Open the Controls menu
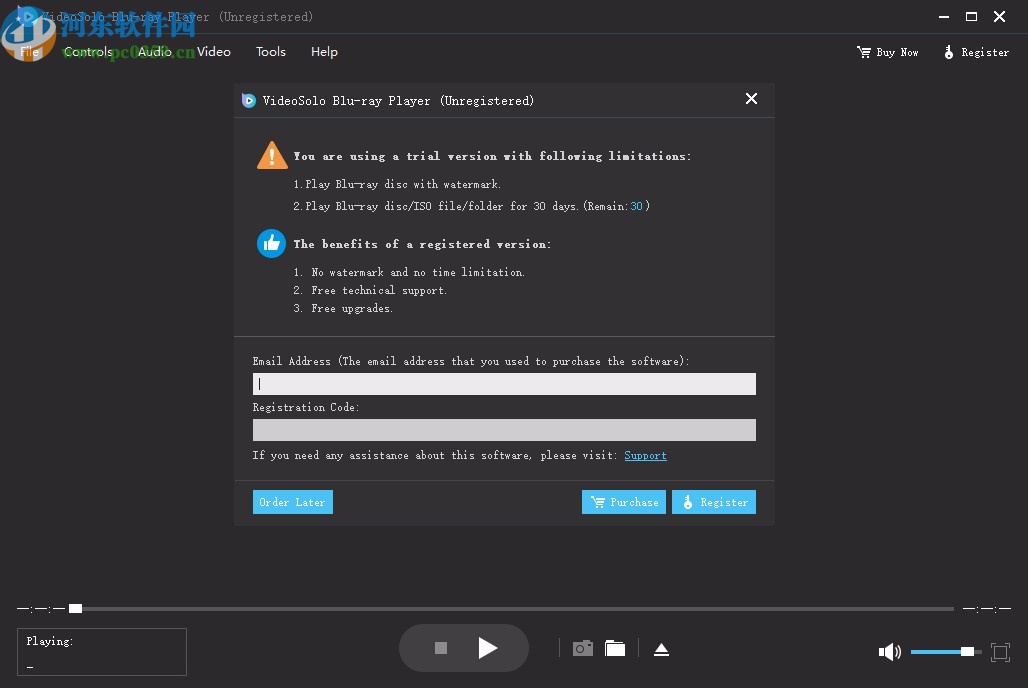Screen dimensions: 1028x688 coord(88,51)
